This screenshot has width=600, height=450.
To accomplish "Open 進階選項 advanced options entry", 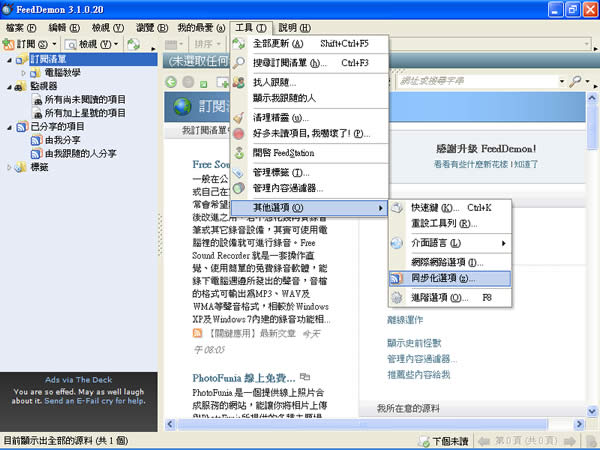I will click(x=450, y=298).
